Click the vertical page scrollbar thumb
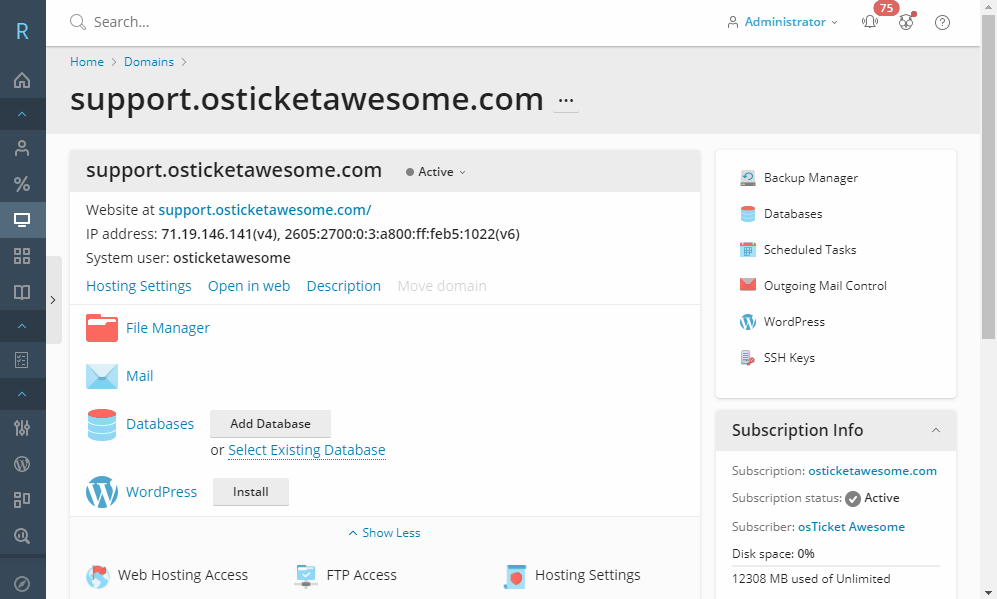 [988, 177]
